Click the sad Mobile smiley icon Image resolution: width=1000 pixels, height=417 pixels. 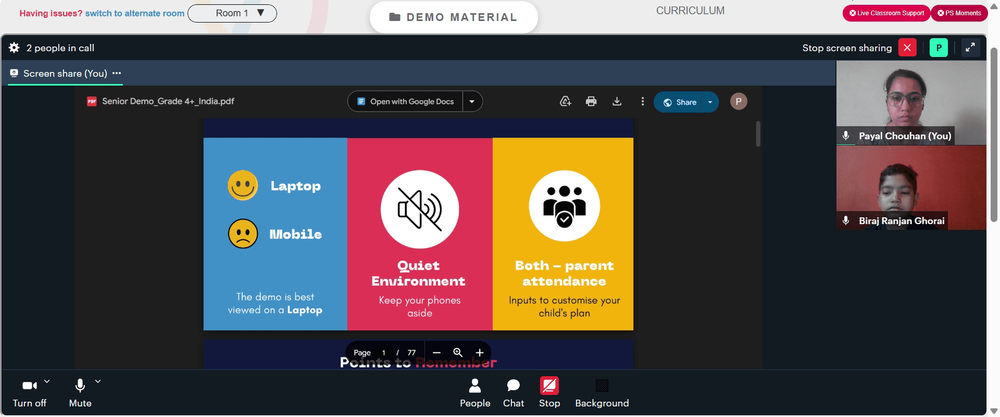(x=243, y=234)
